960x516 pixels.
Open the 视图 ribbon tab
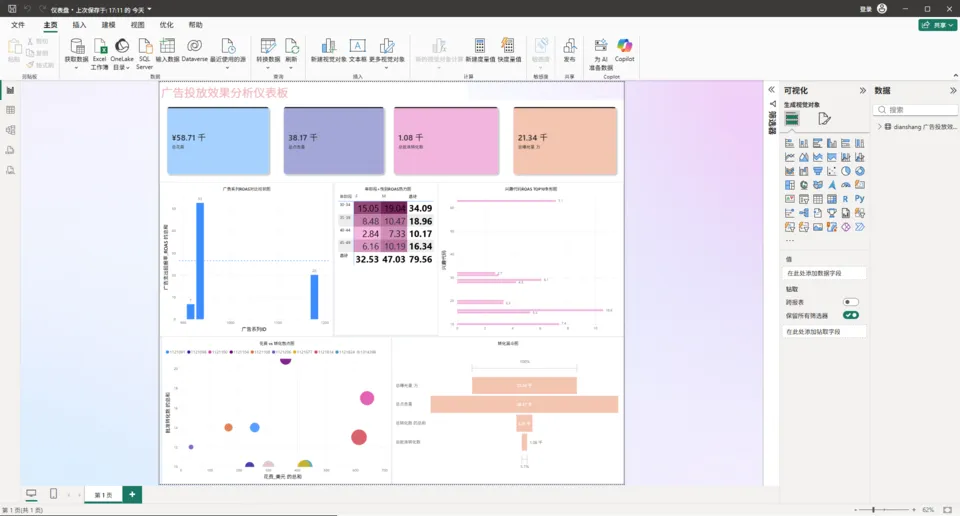pos(138,25)
